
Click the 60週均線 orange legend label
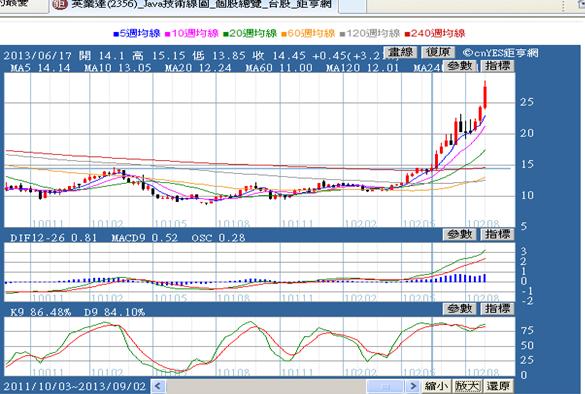311,34
